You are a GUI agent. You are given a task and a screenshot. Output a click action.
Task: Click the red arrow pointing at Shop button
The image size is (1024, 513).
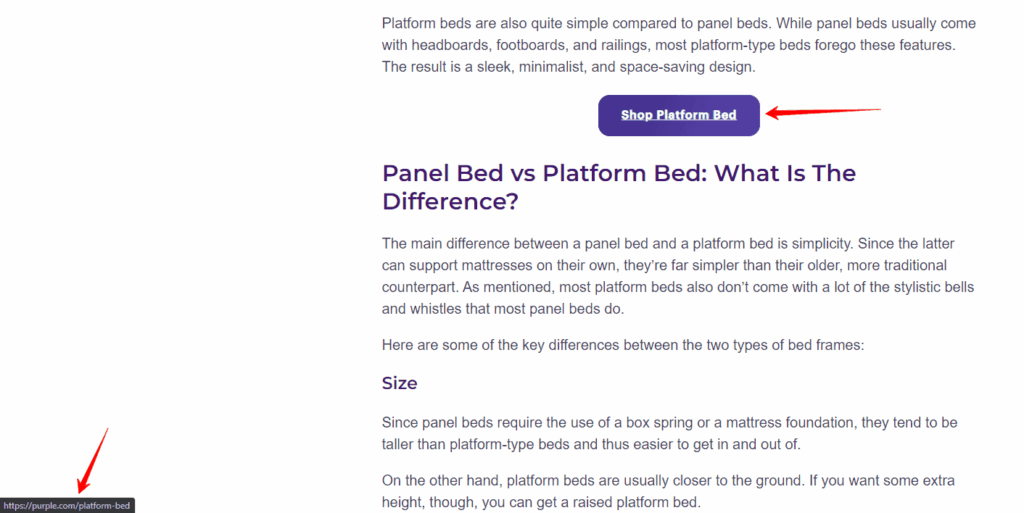[x=823, y=112]
